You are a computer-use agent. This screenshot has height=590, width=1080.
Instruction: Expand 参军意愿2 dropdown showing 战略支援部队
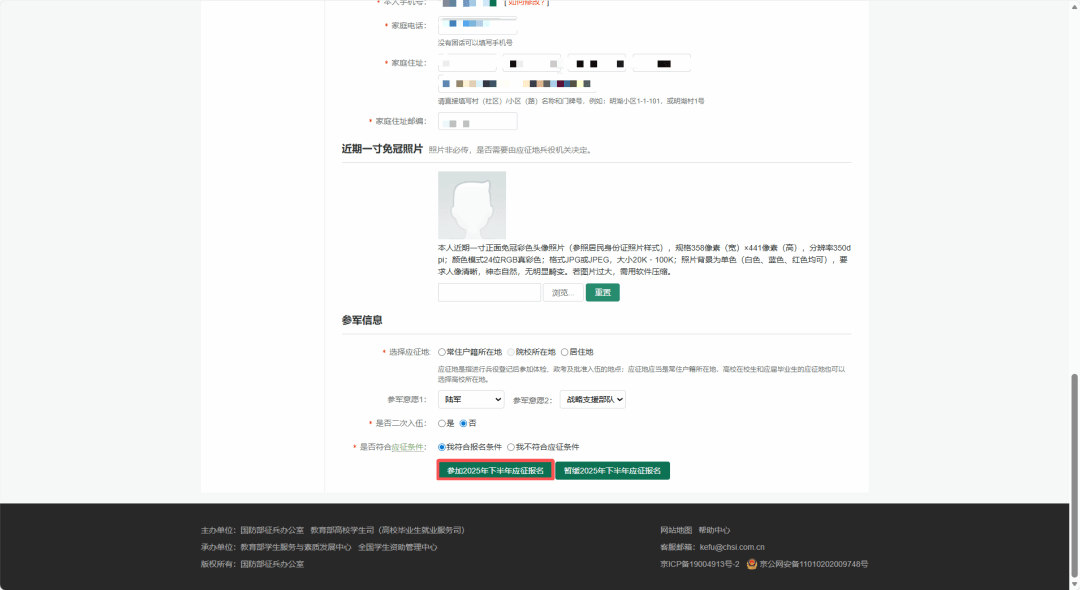[592, 400]
